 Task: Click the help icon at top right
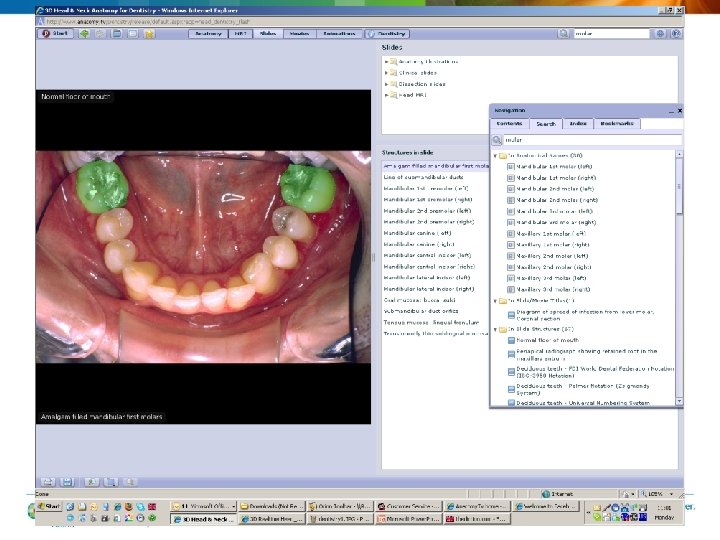[675, 34]
